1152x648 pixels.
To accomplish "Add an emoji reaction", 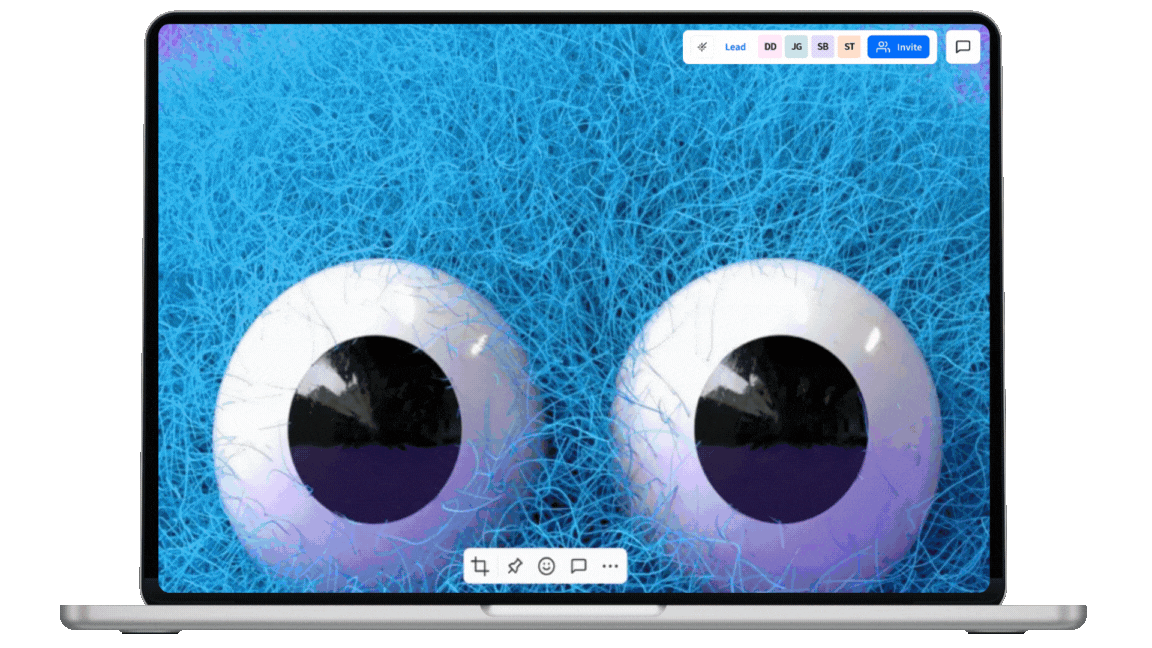I will coord(546,566).
